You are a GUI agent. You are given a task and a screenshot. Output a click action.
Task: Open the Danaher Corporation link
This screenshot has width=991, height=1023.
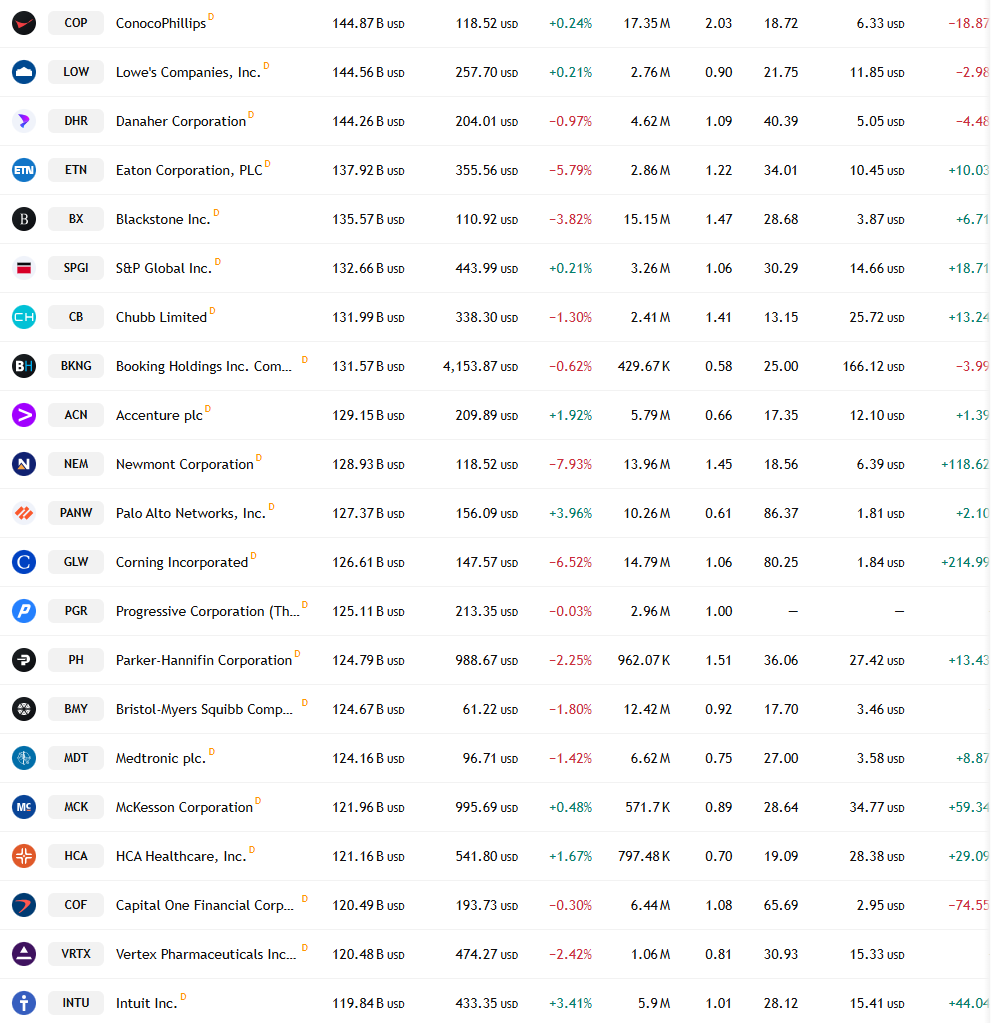click(x=181, y=121)
